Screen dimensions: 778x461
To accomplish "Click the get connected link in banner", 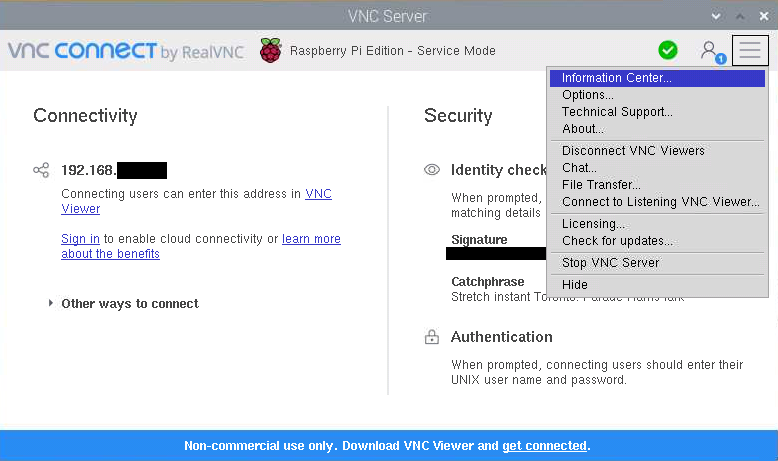I will click(544, 446).
